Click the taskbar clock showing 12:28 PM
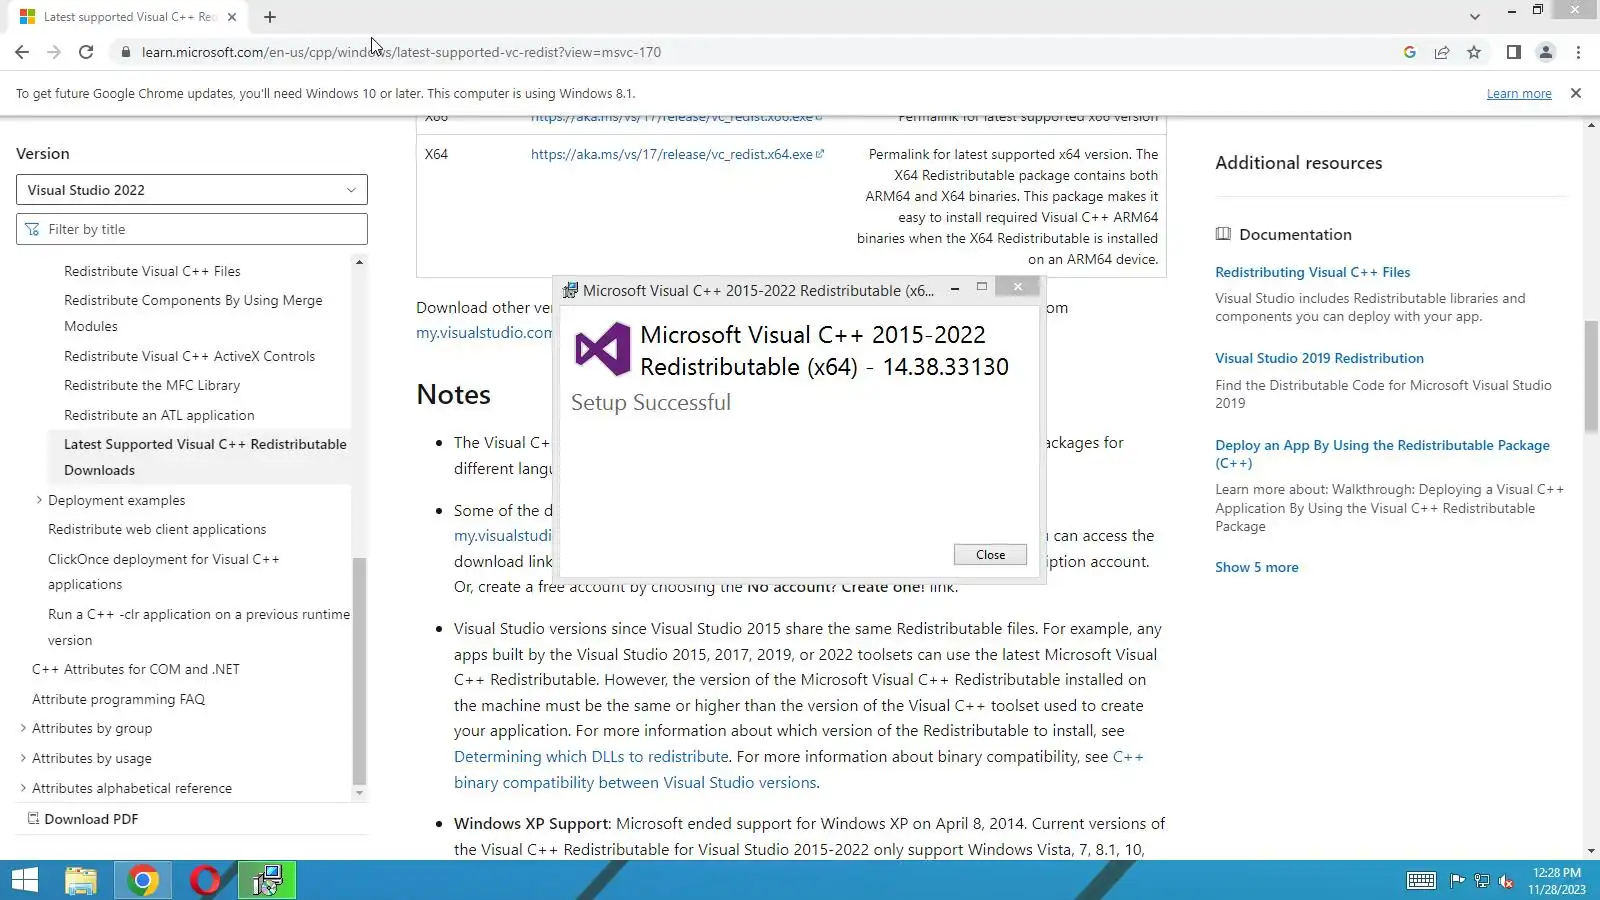This screenshot has height=900, width=1600. (1557, 881)
